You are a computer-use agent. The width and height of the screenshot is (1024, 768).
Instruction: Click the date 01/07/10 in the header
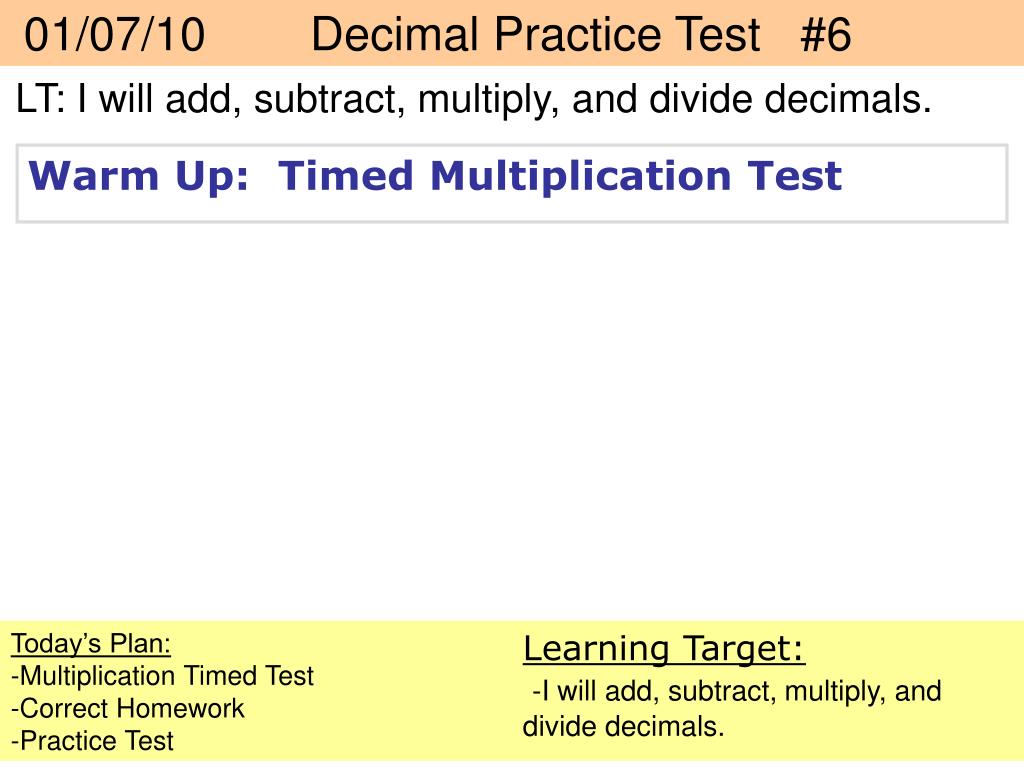point(114,35)
